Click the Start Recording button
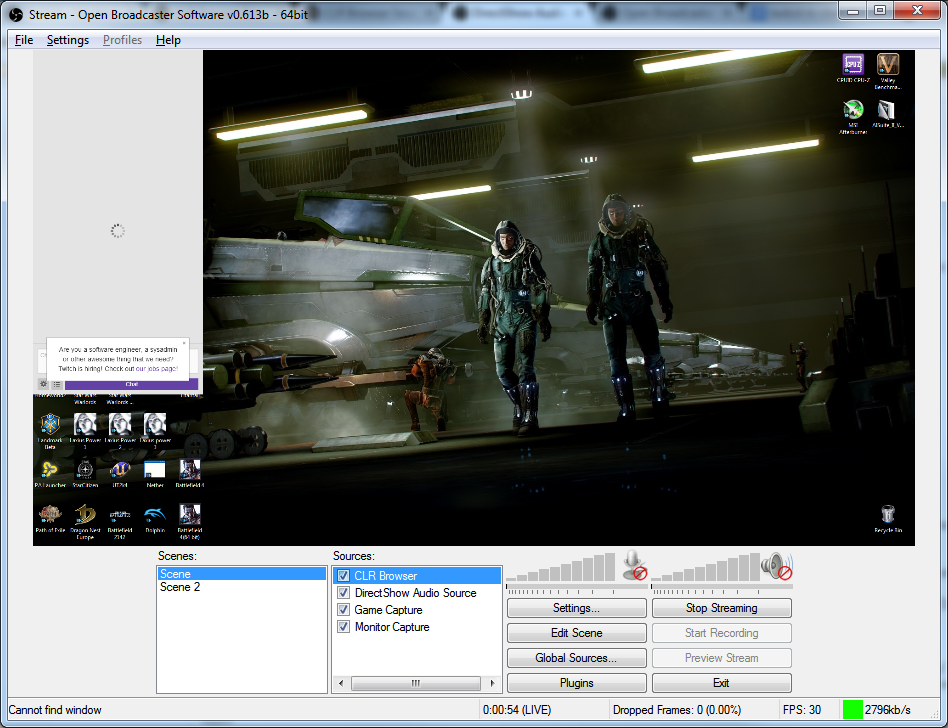Image resolution: width=948 pixels, height=728 pixels. [x=721, y=633]
